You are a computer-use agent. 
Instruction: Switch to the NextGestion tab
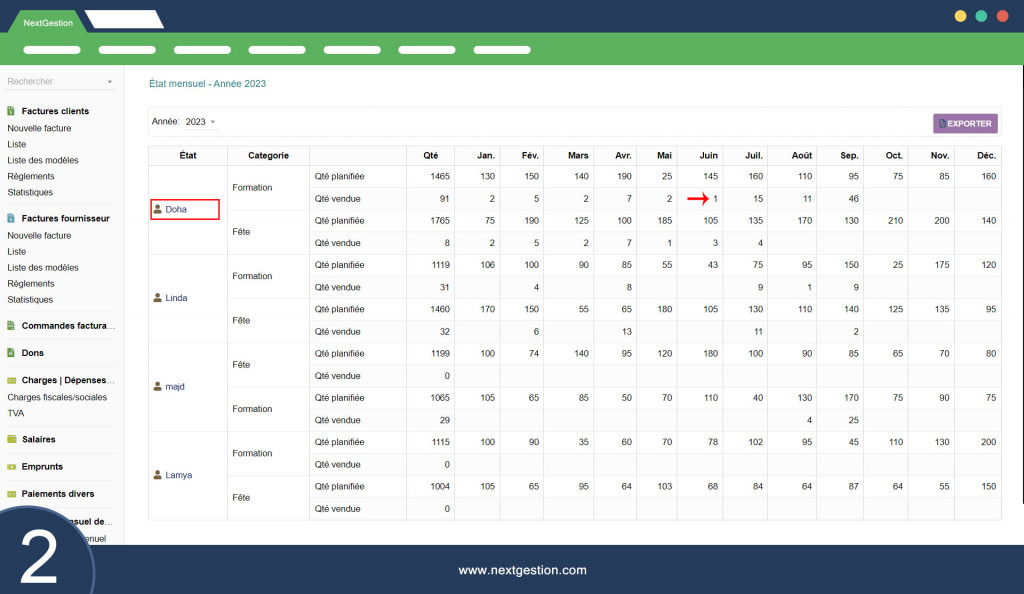[48, 22]
